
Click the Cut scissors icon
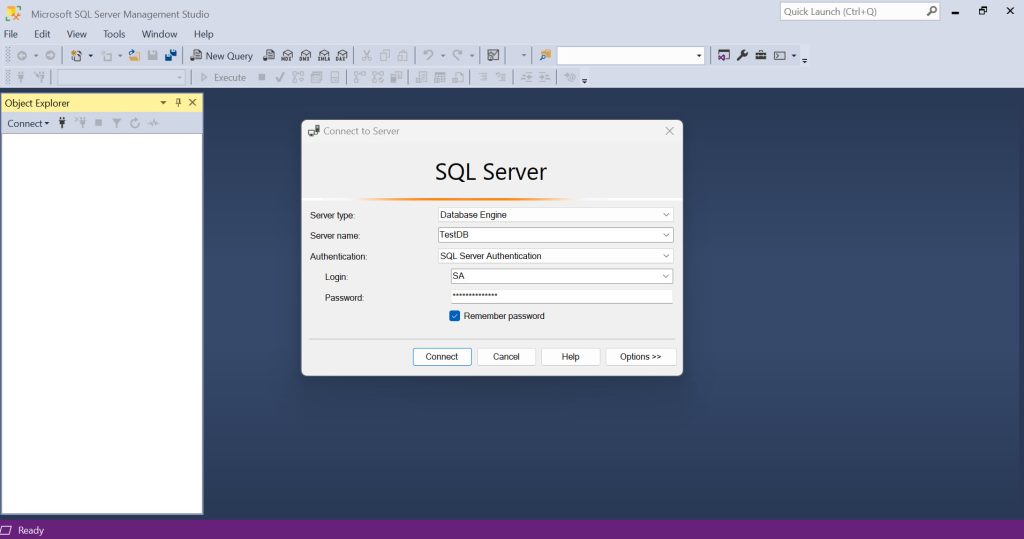366,56
